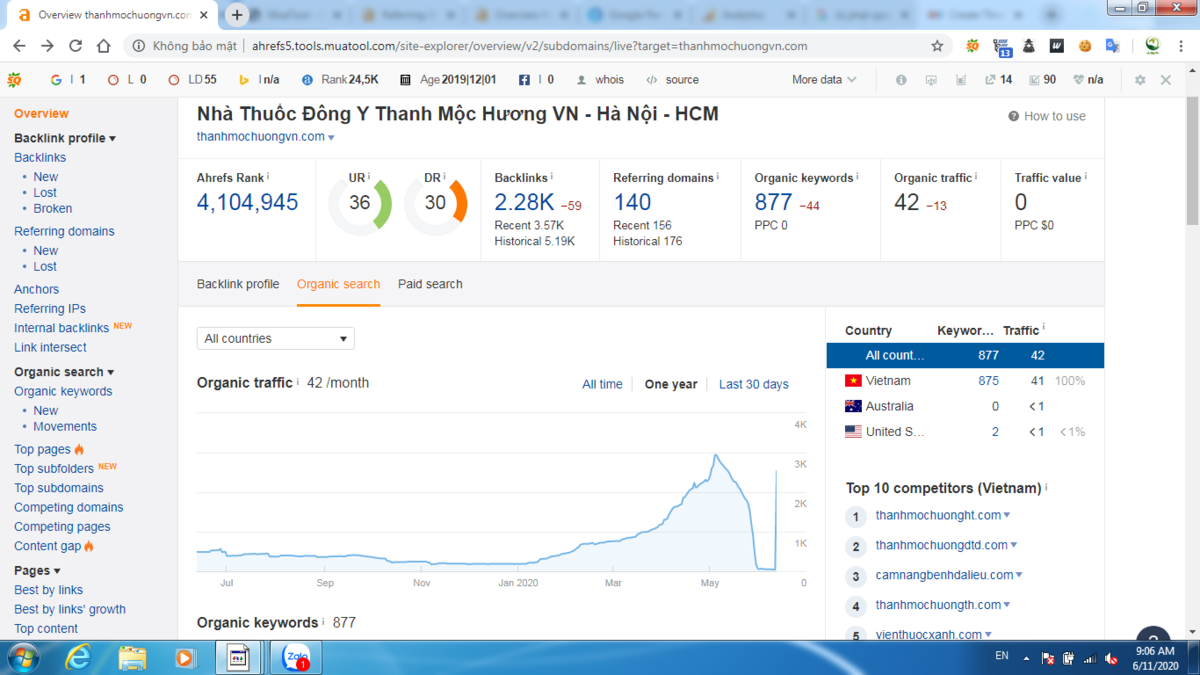Open the Top subfolders report

pos(54,468)
